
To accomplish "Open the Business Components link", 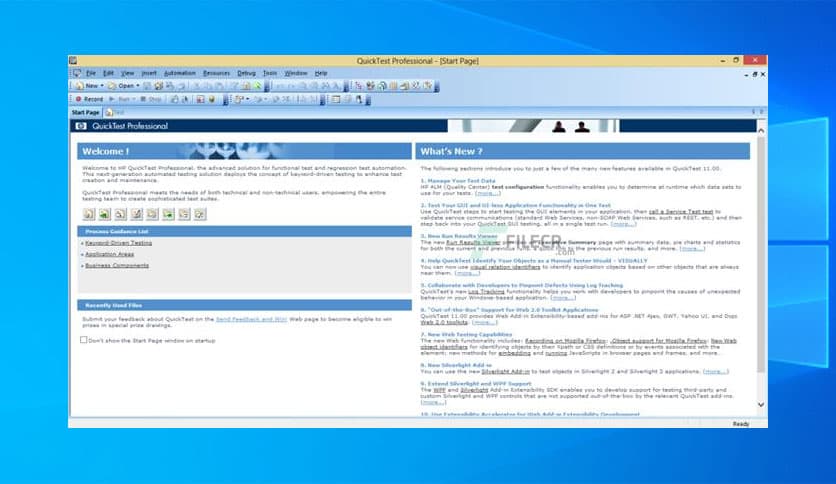I will [117, 265].
